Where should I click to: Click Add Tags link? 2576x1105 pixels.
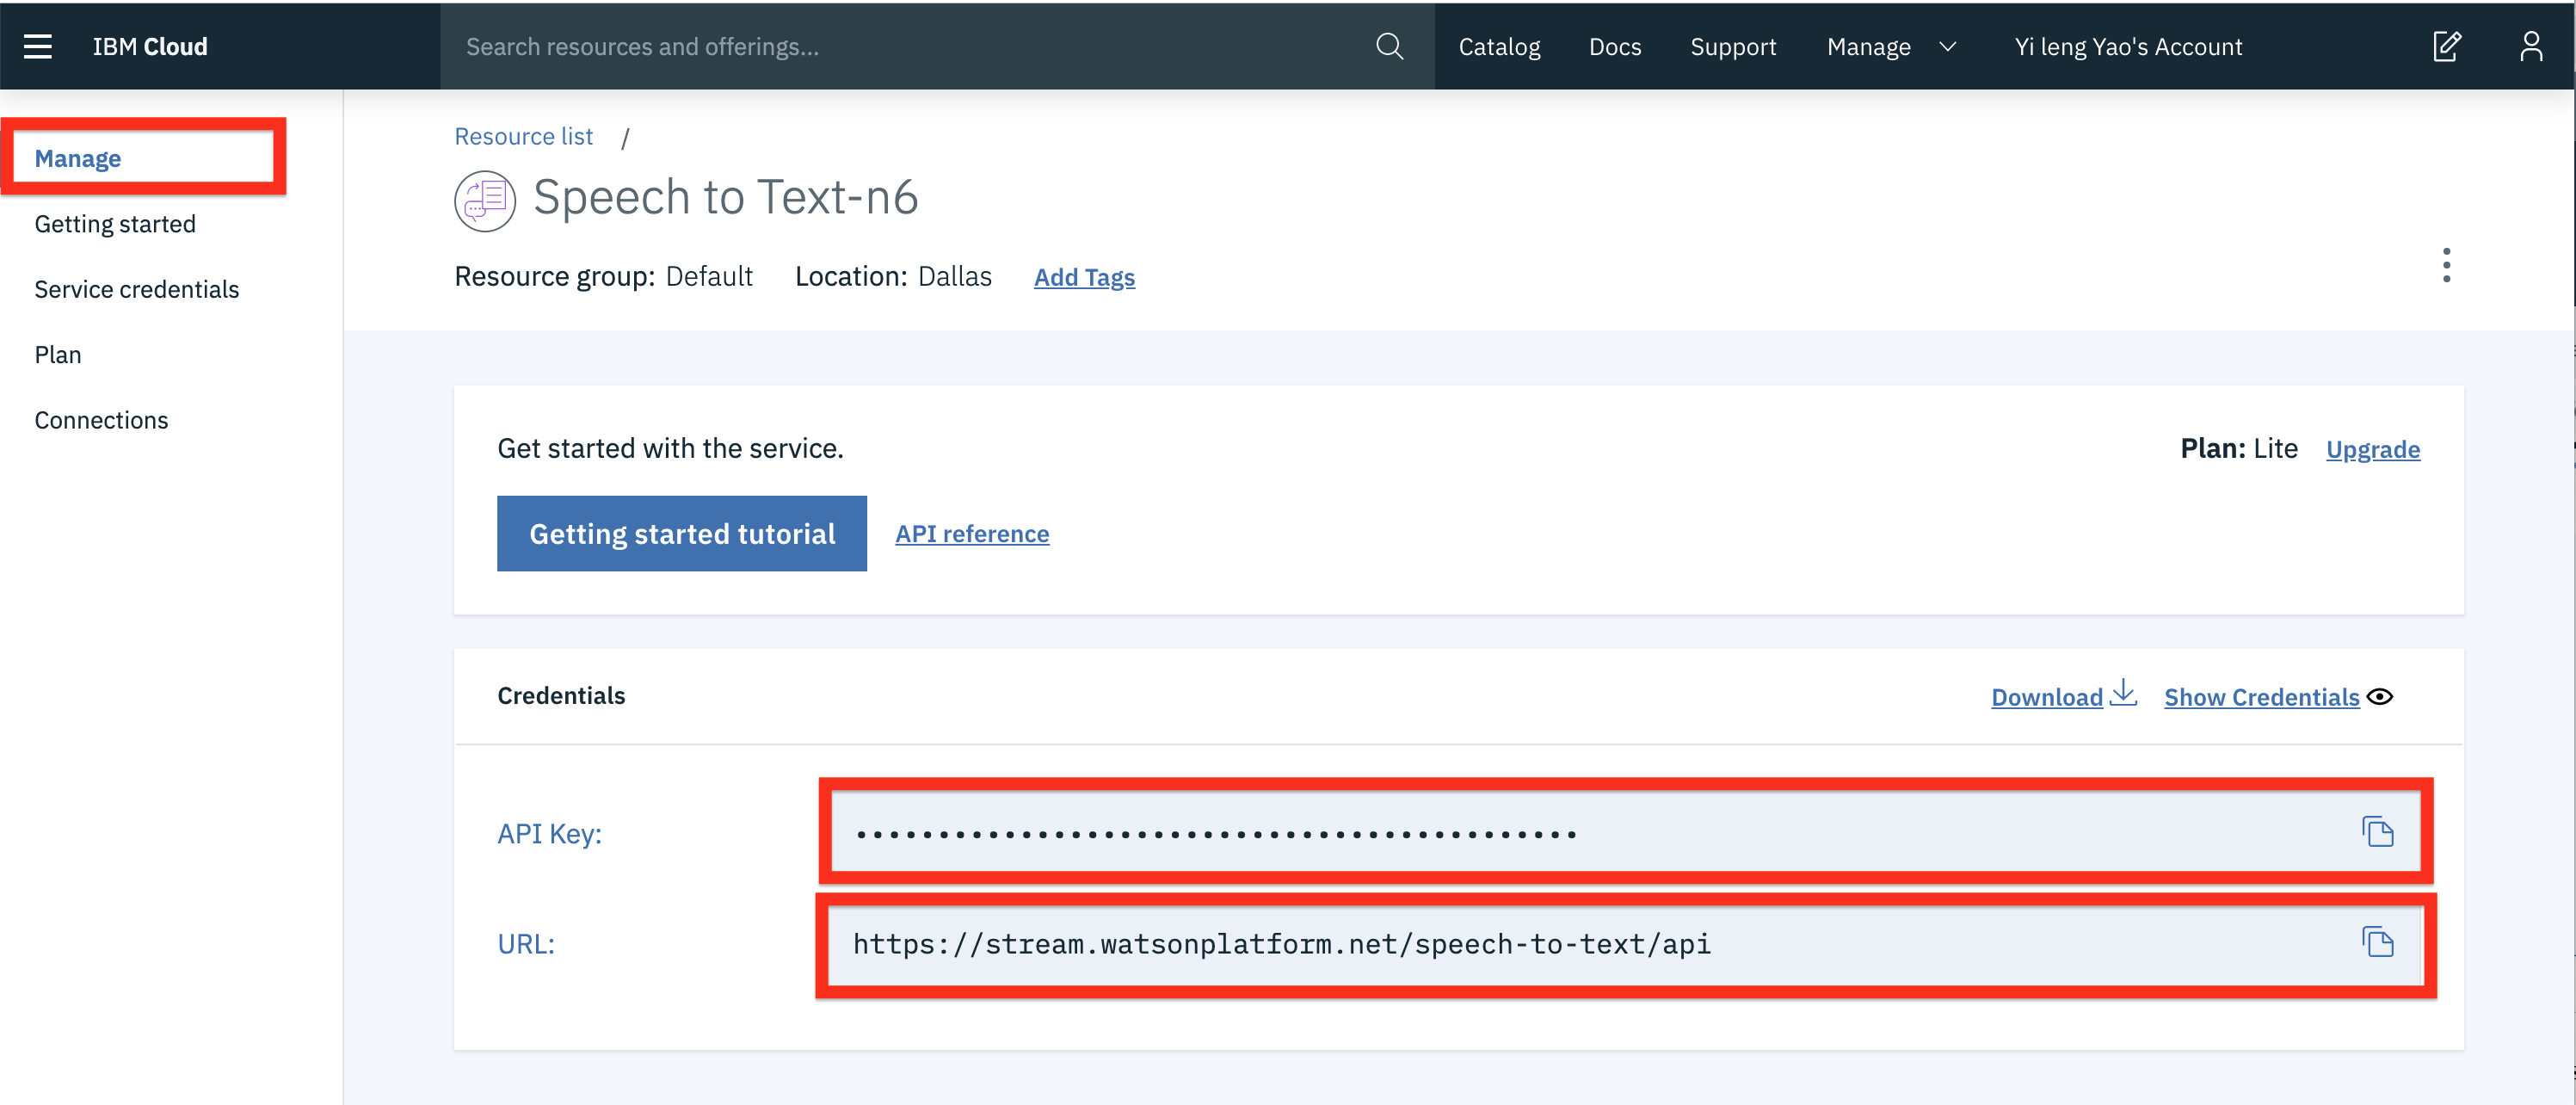tap(1084, 277)
